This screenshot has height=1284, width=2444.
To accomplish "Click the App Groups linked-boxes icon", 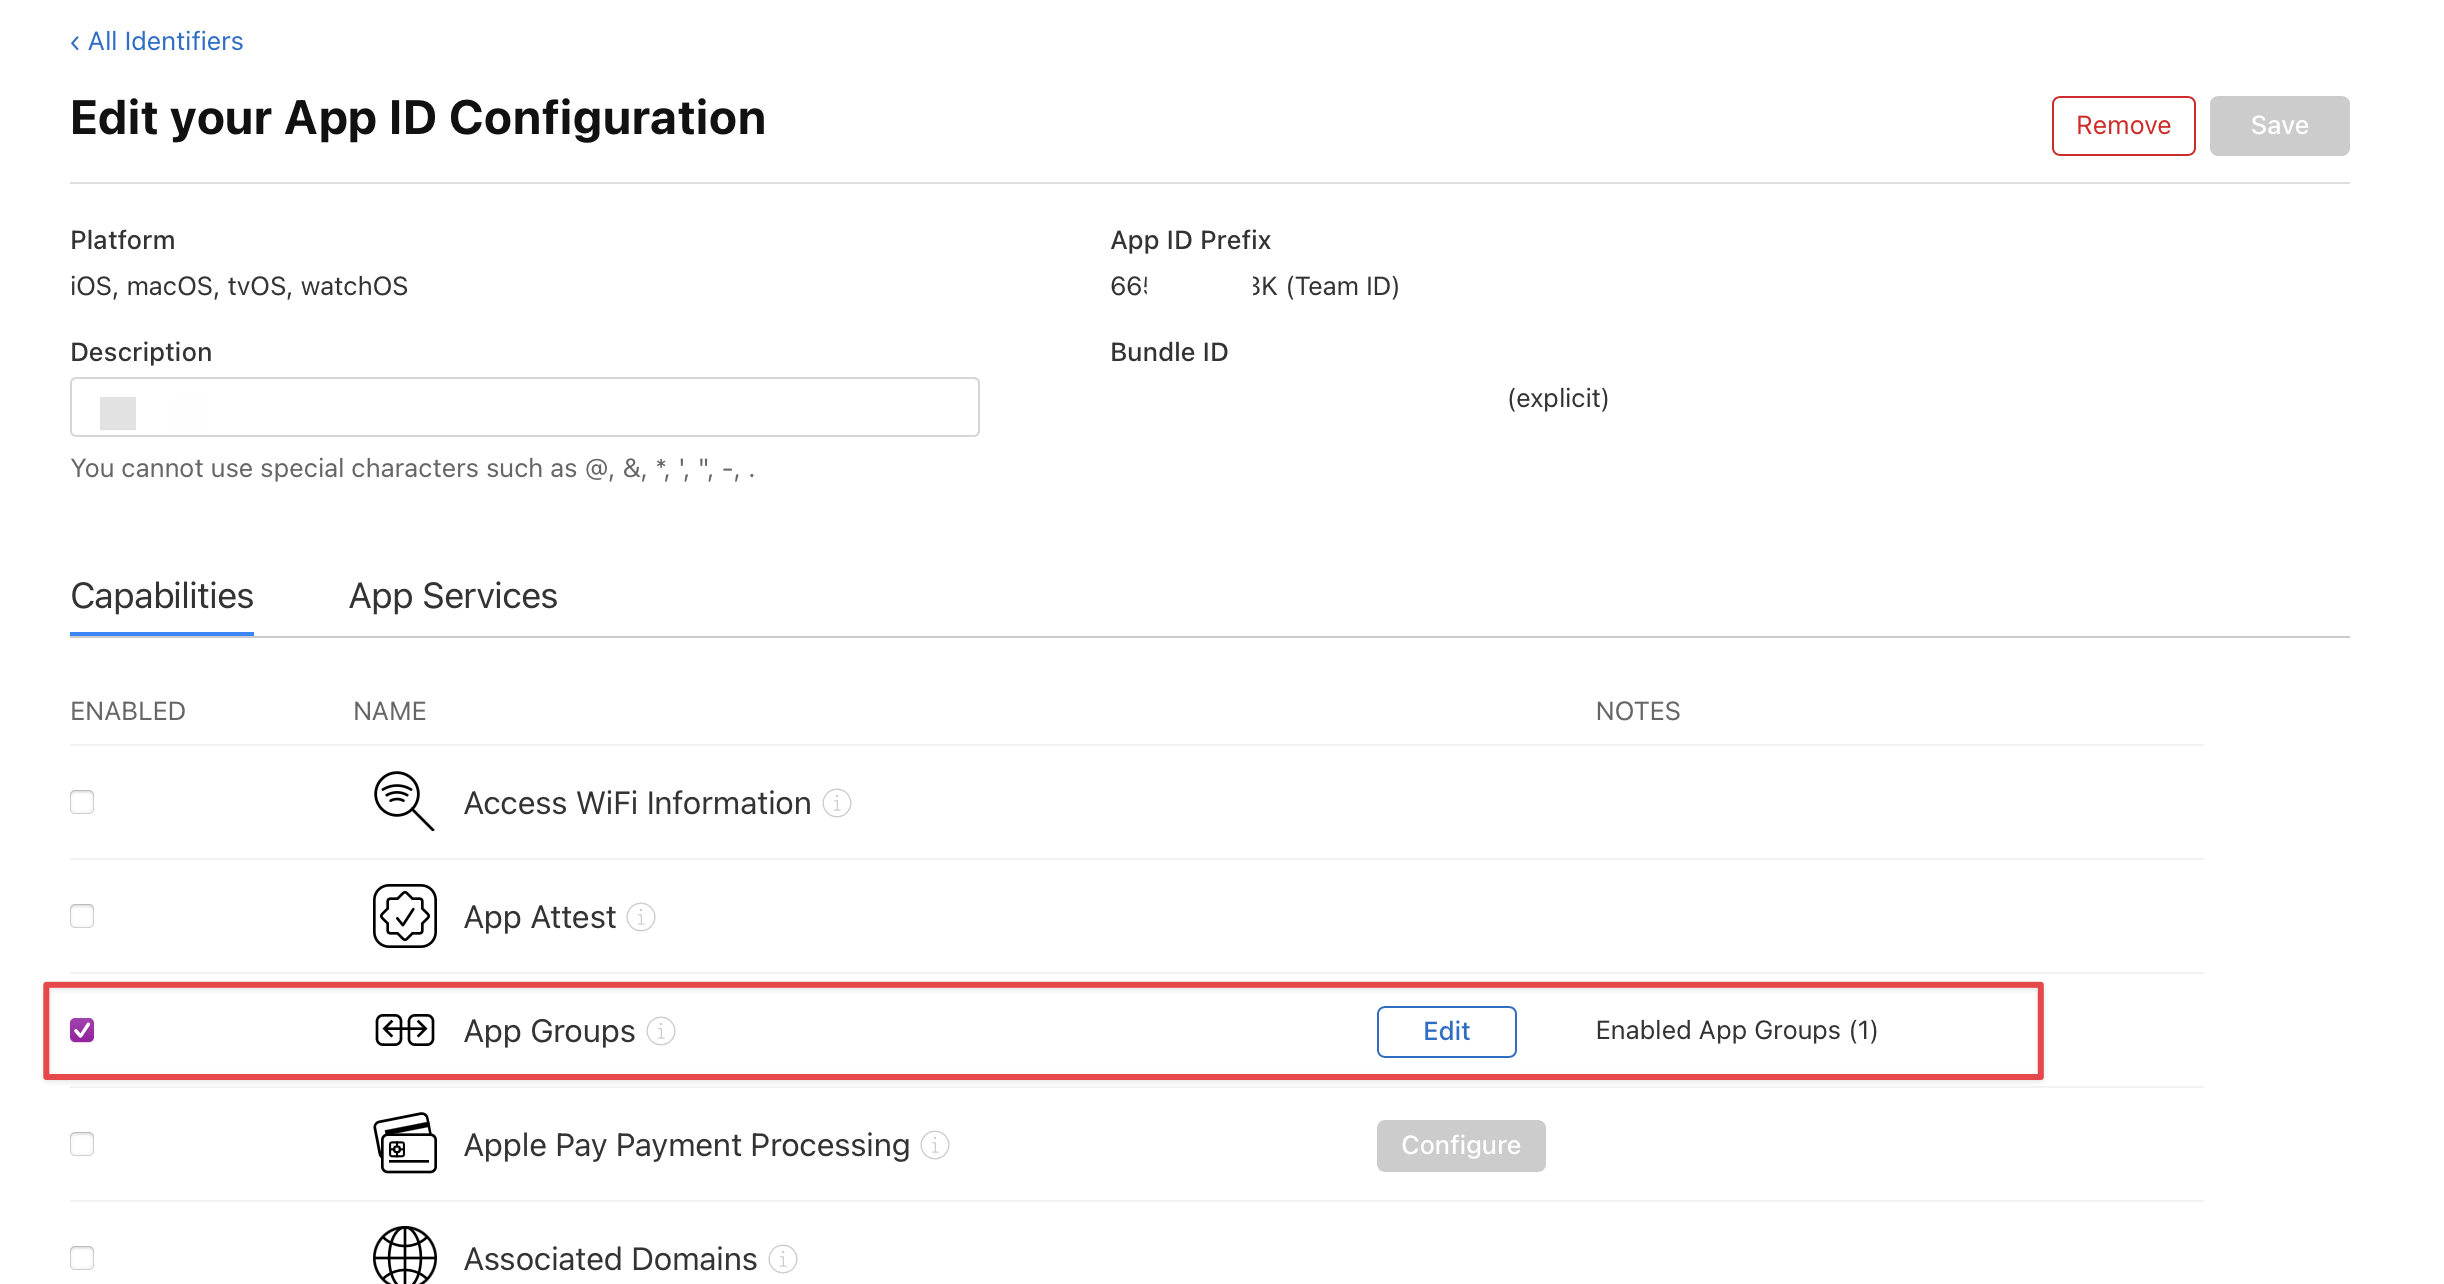I will (404, 1030).
